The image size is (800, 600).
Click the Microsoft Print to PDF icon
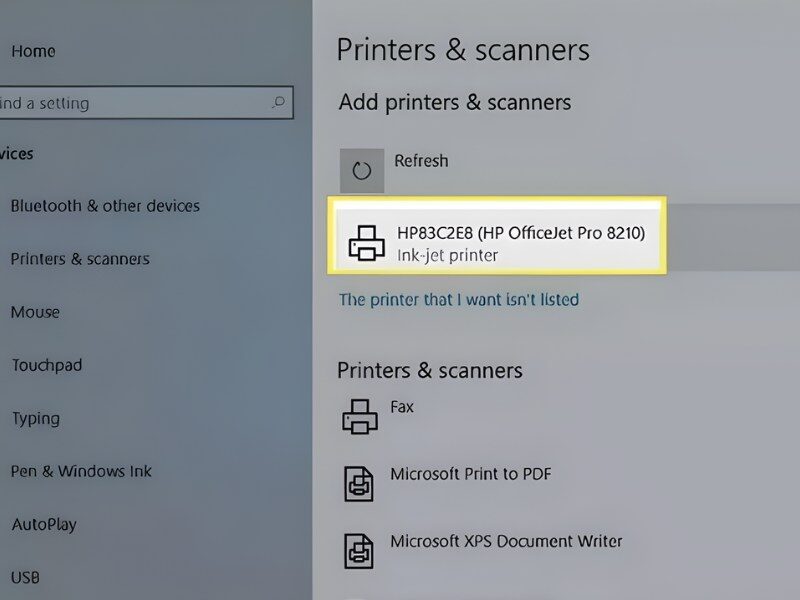[x=360, y=482]
